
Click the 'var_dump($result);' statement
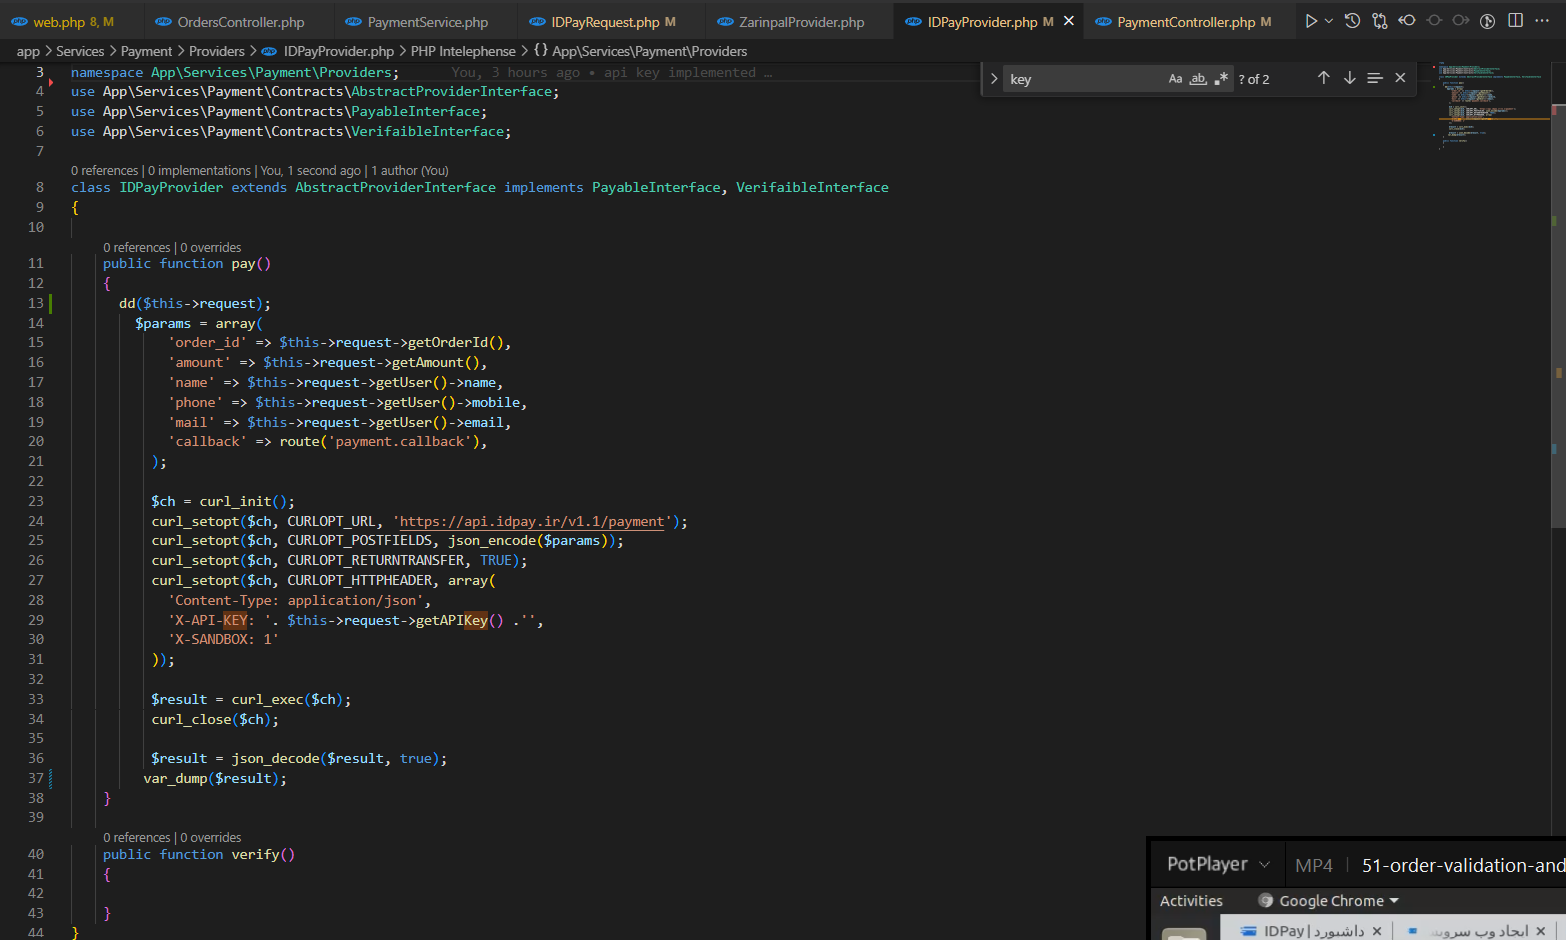click(215, 778)
